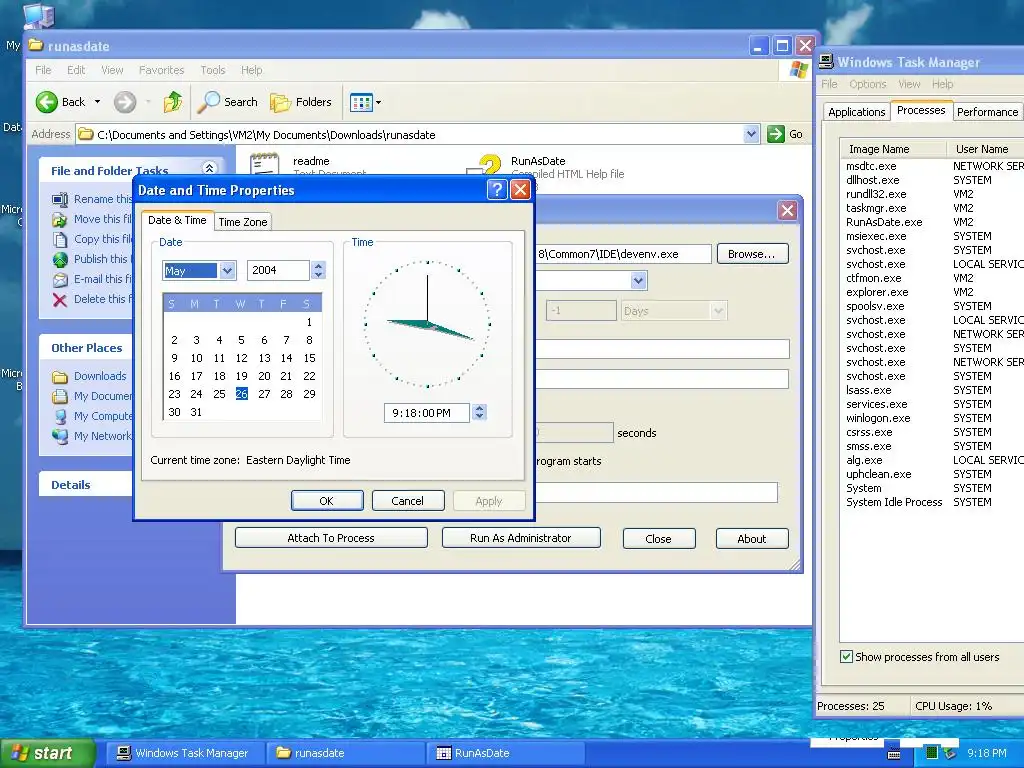Open the Performance tab in Task Manager
Image resolution: width=1024 pixels, height=768 pixels.
coord(987,112)
